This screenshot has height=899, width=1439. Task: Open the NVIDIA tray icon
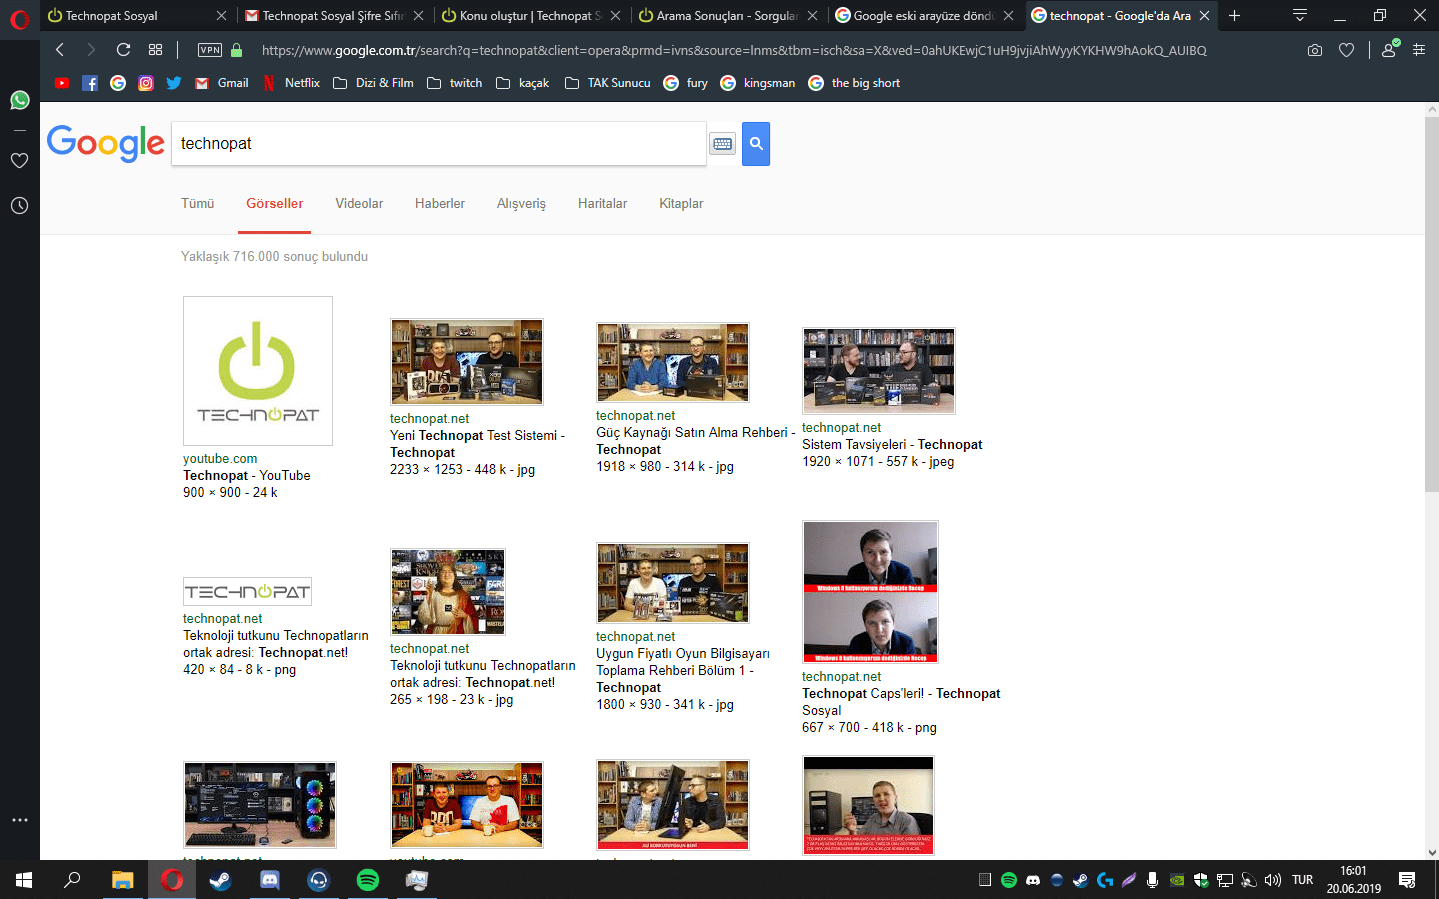click(1177, 880)
